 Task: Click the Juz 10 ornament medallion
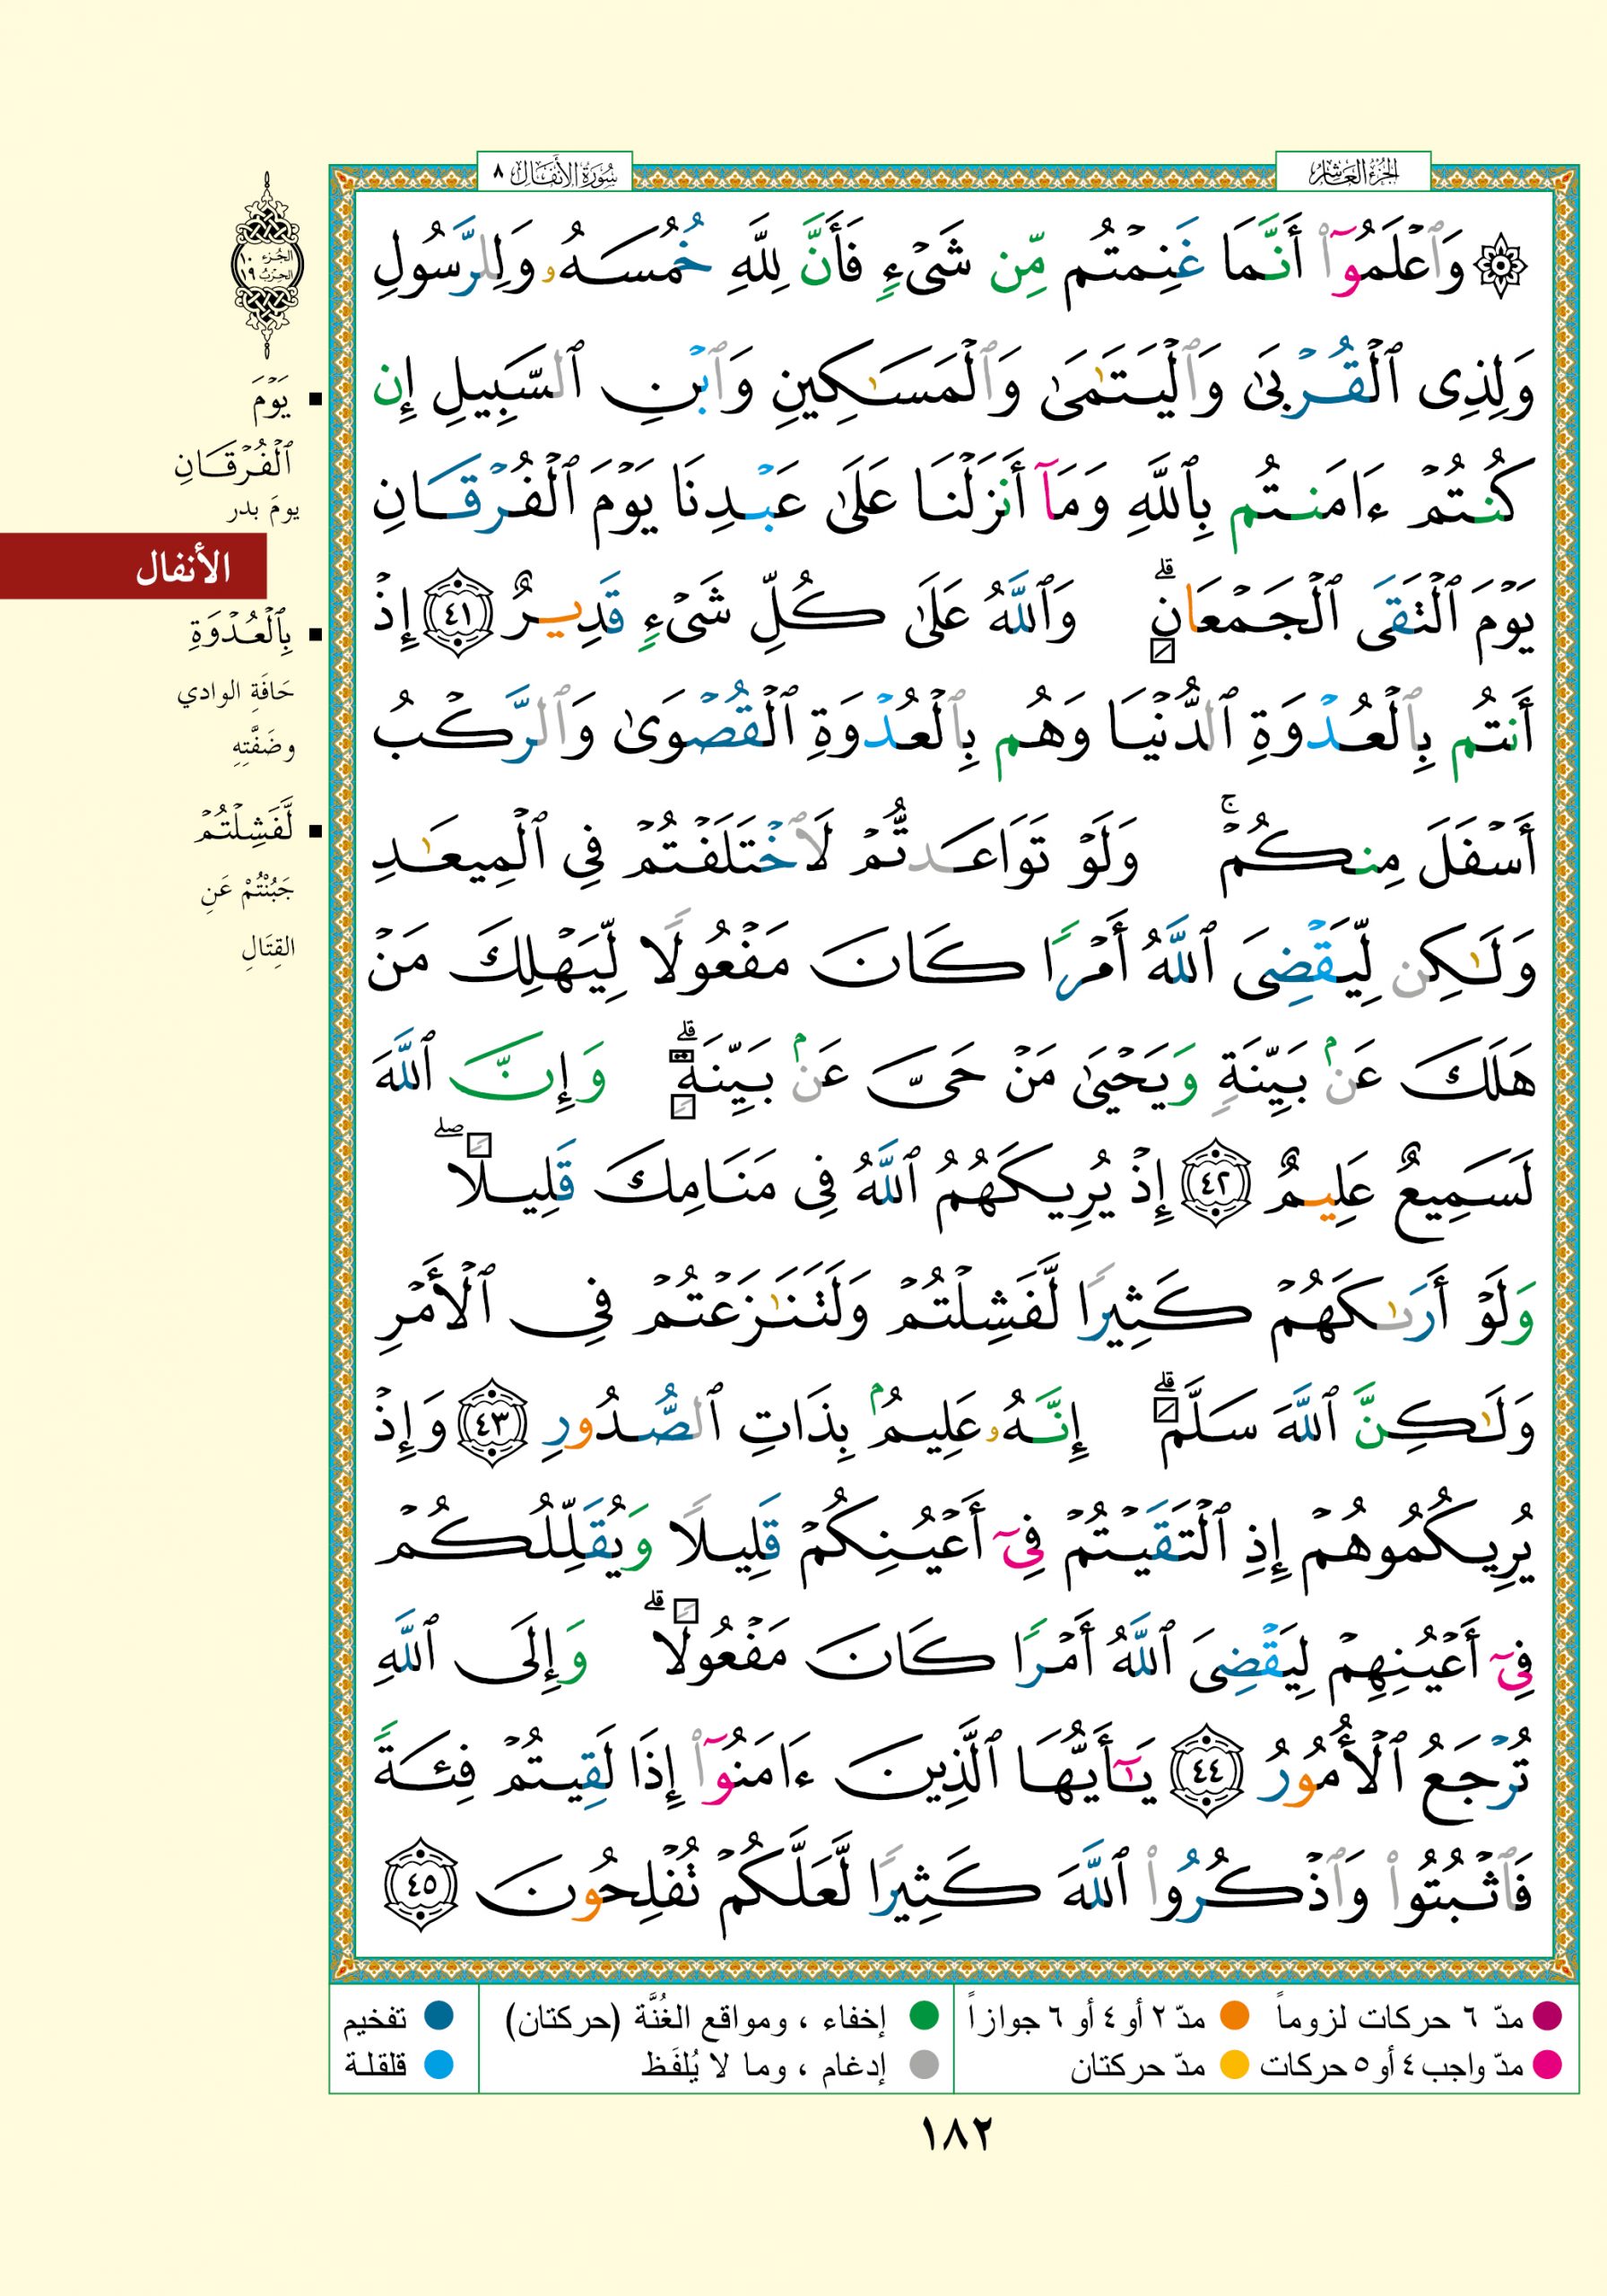click(x=266, y=266)
